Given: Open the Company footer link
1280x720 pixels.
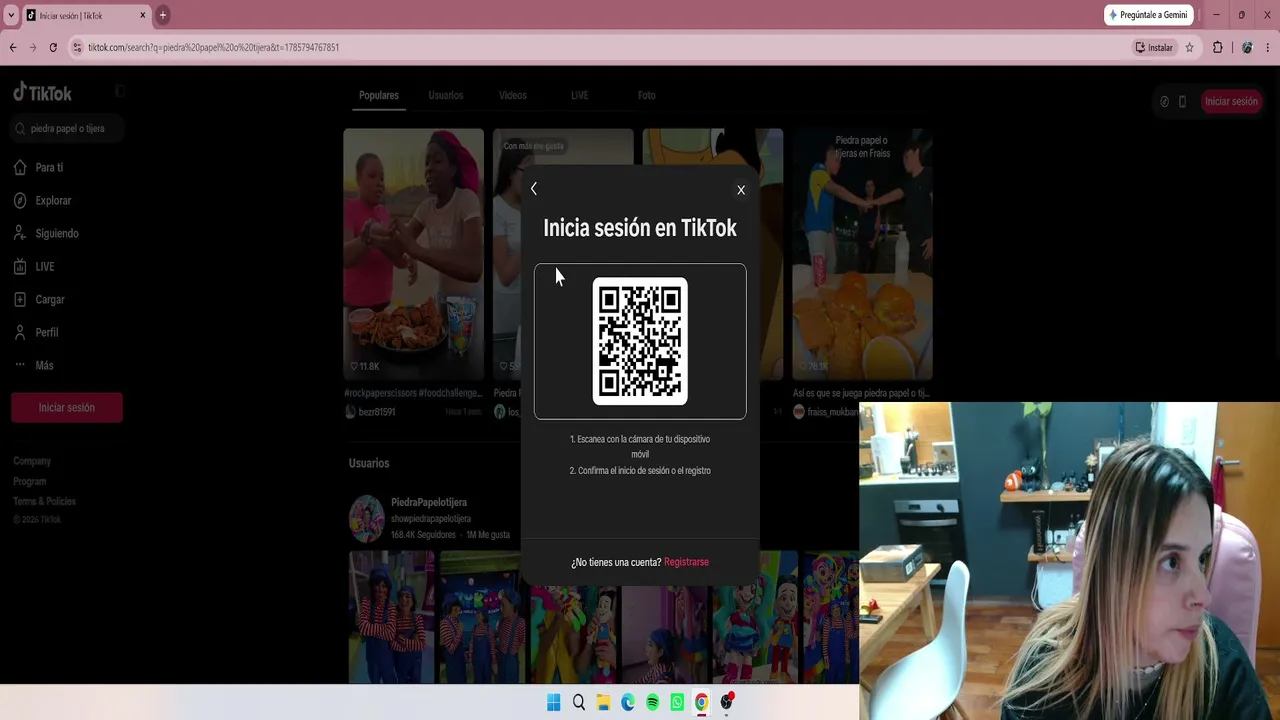Looking at the screenshot, I should (32, 461).
